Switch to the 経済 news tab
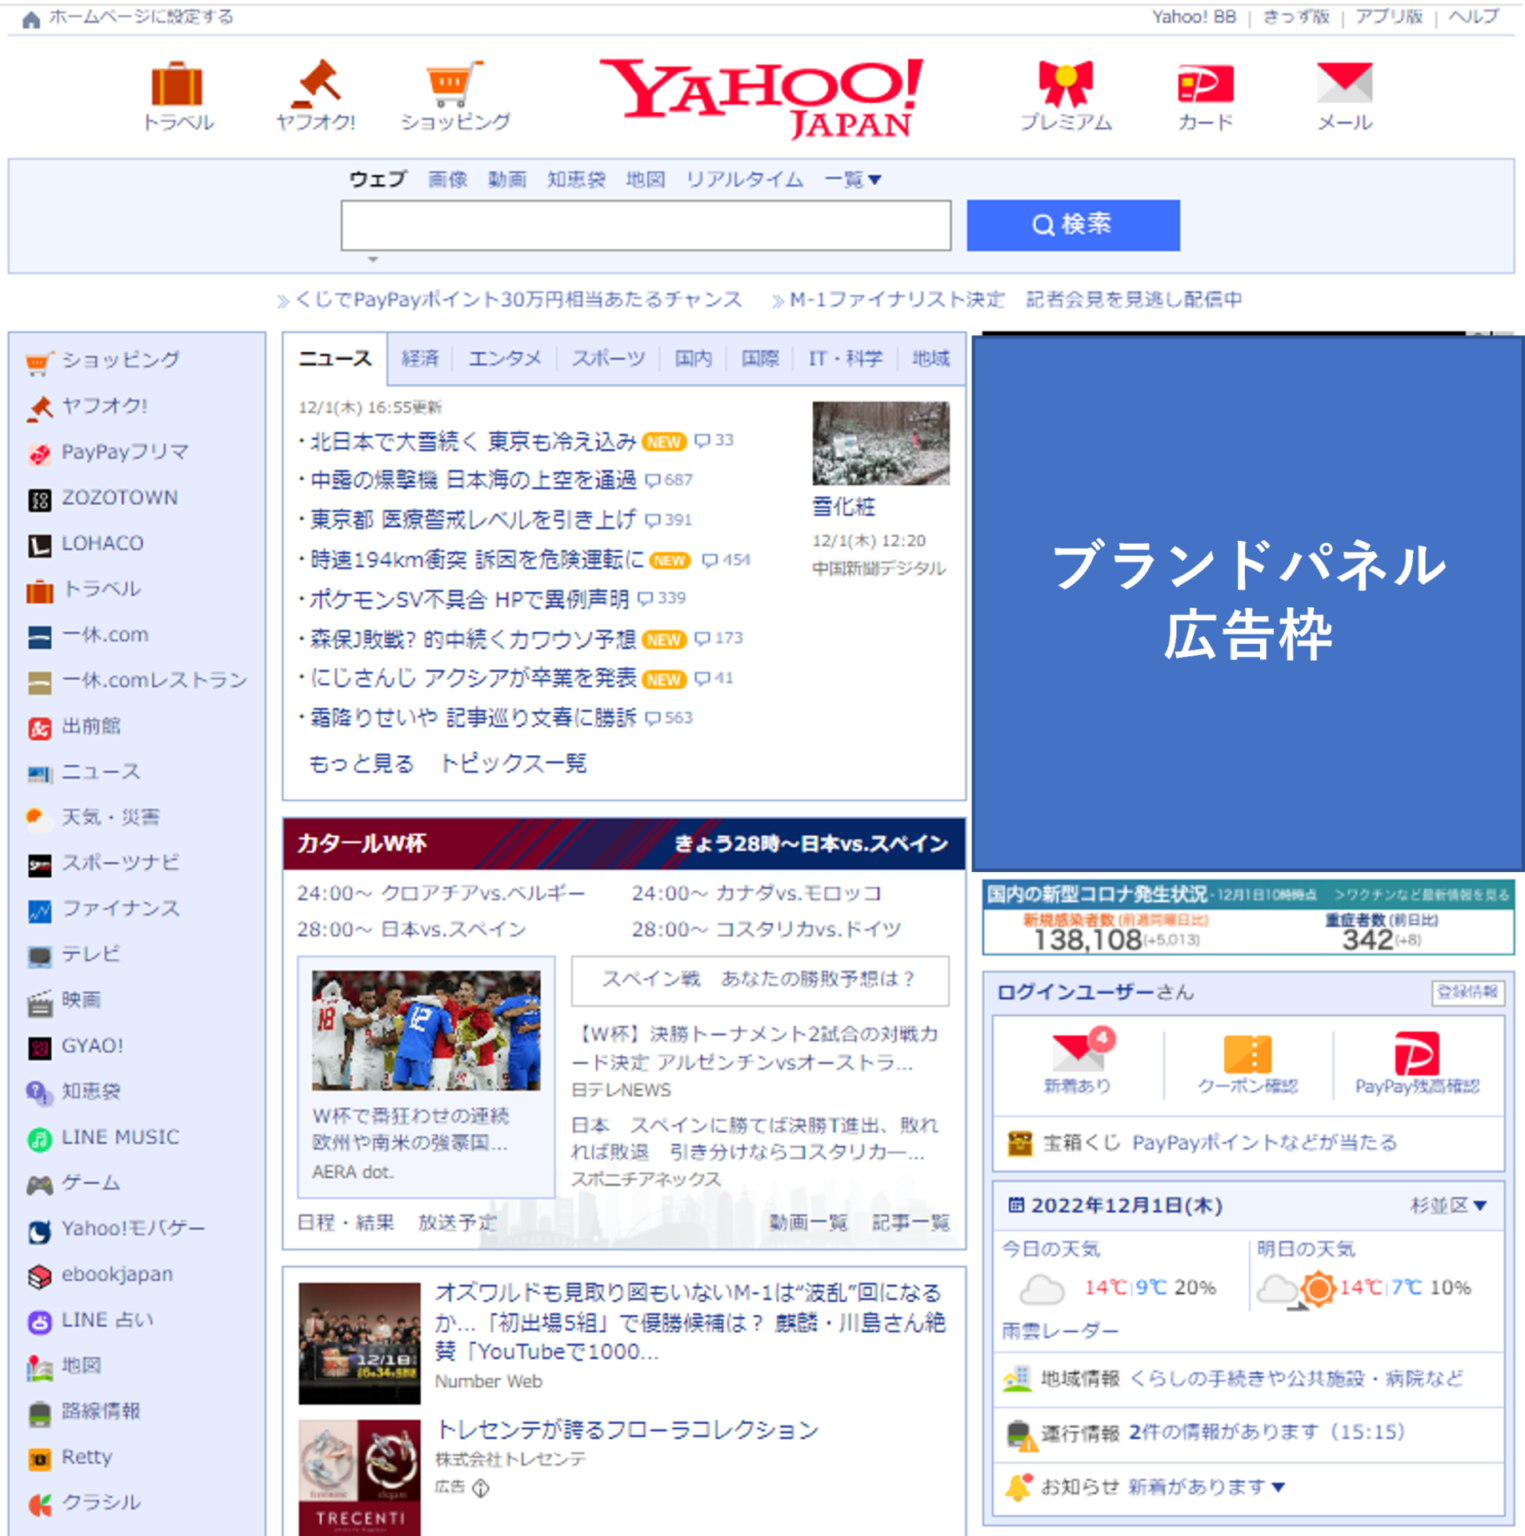The image size is (1525, 1536). point(420,358)
